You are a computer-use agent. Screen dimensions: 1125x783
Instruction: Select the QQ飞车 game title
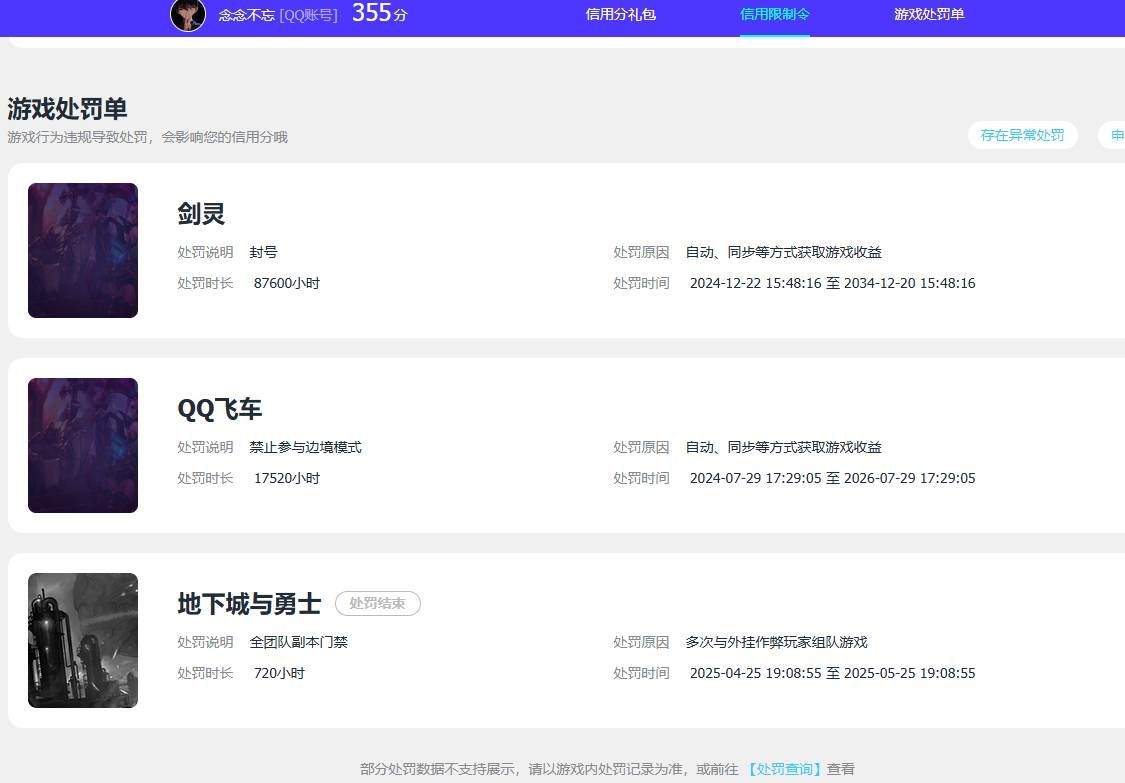tap(220, 408)
